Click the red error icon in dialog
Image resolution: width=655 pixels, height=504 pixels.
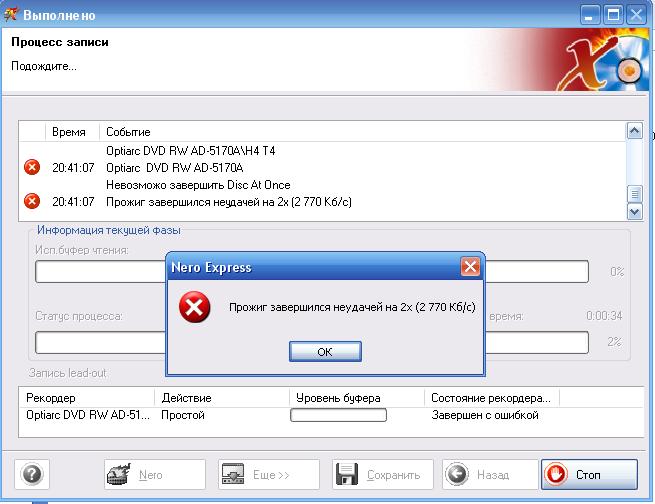click(195, 307)
